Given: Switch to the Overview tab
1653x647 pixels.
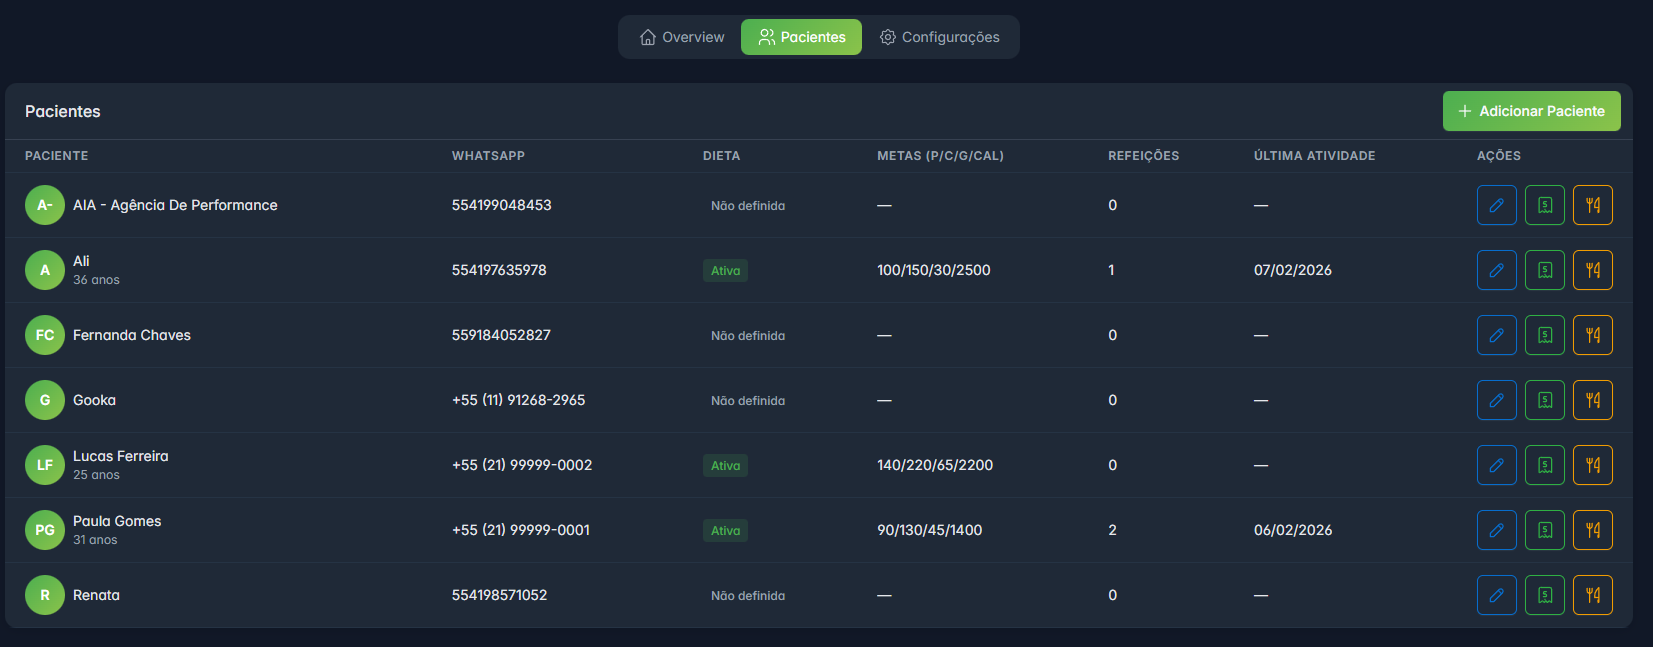Looking at the screenshot, I should 682,37.
